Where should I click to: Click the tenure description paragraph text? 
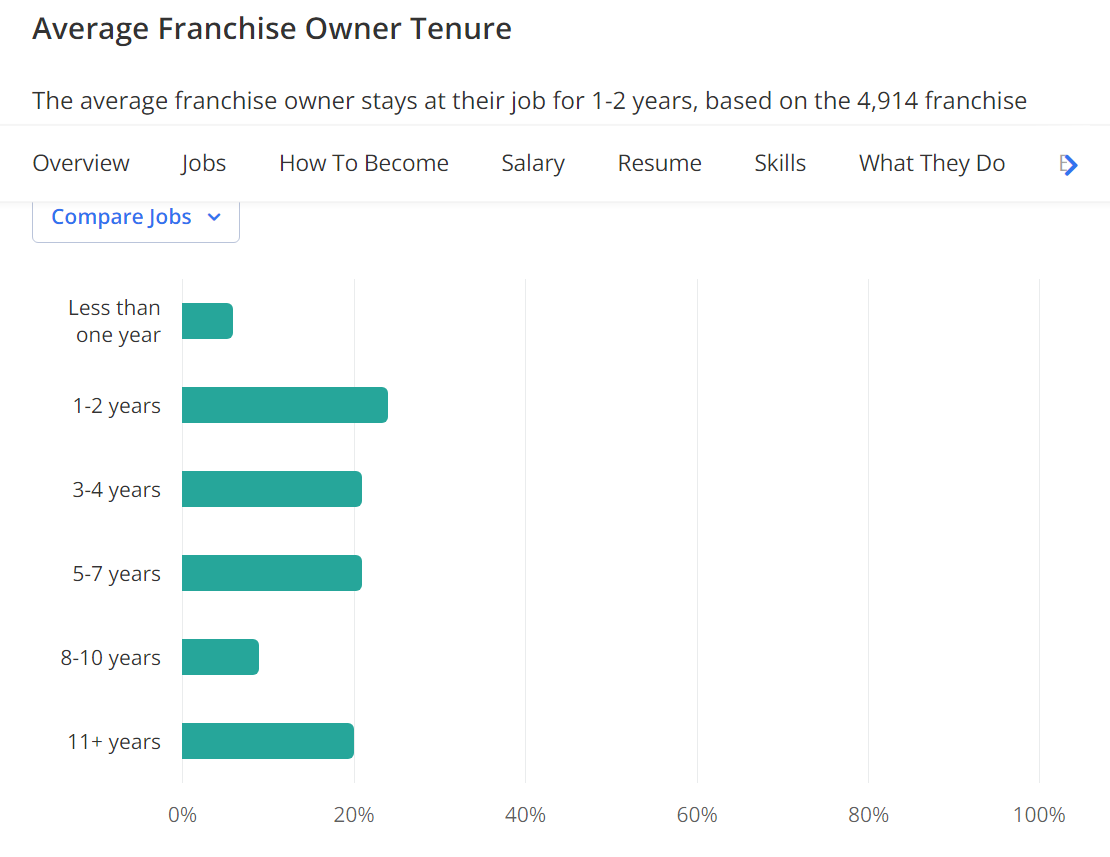coord(529,101)
